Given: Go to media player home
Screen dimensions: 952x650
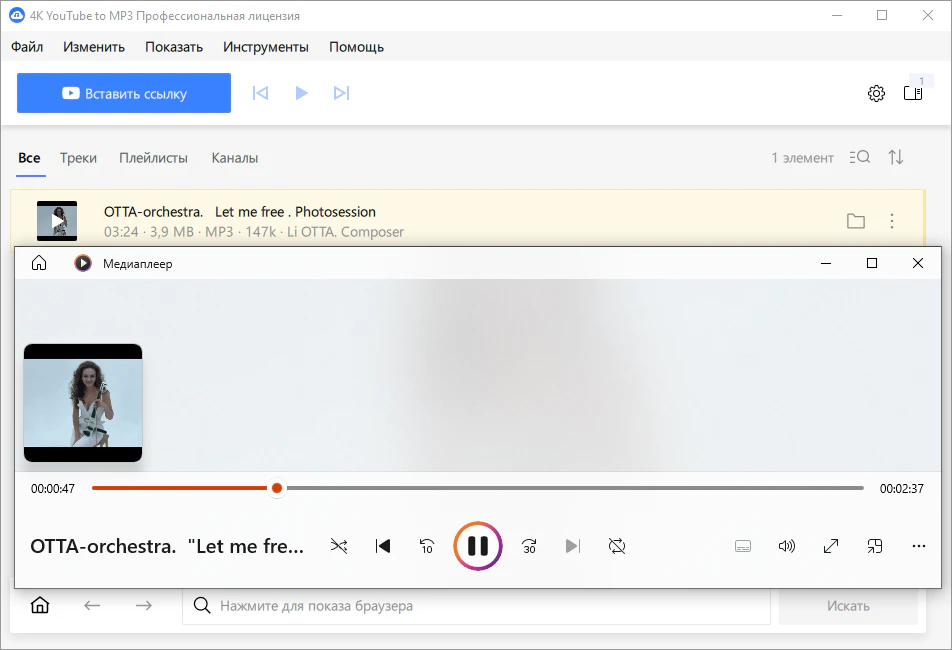Looking at the screenshot, I should (39, 263).
